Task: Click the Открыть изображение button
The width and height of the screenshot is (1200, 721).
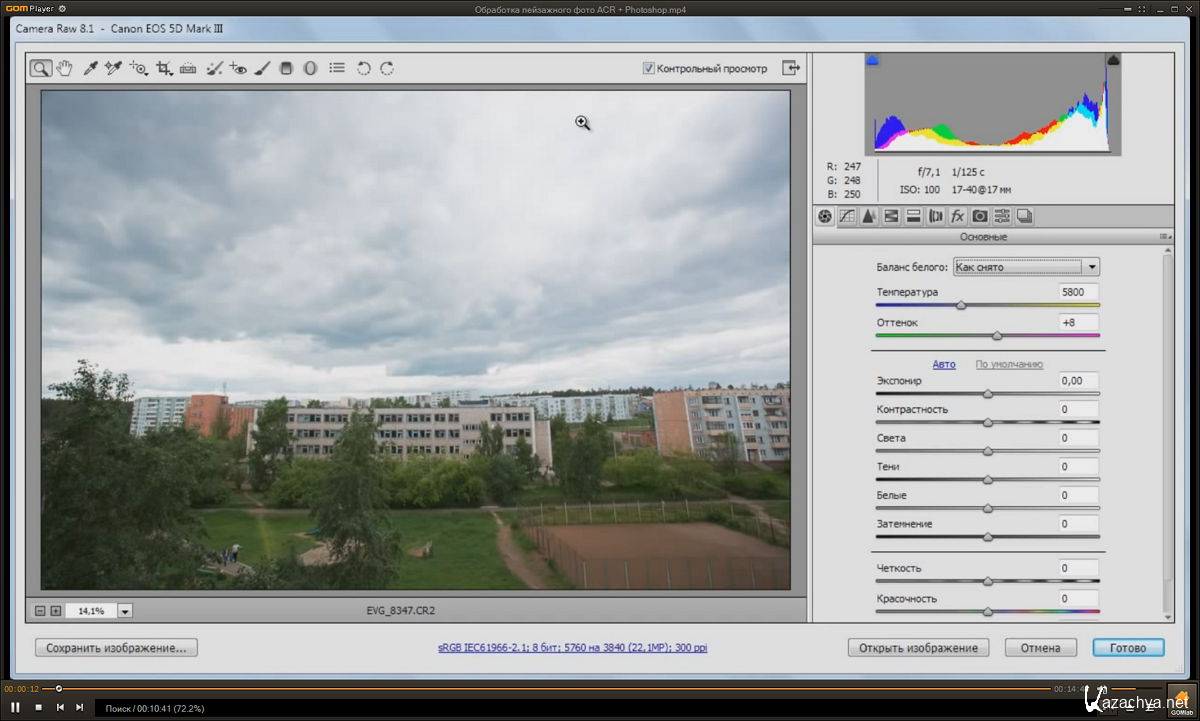Action: (918, 648)
